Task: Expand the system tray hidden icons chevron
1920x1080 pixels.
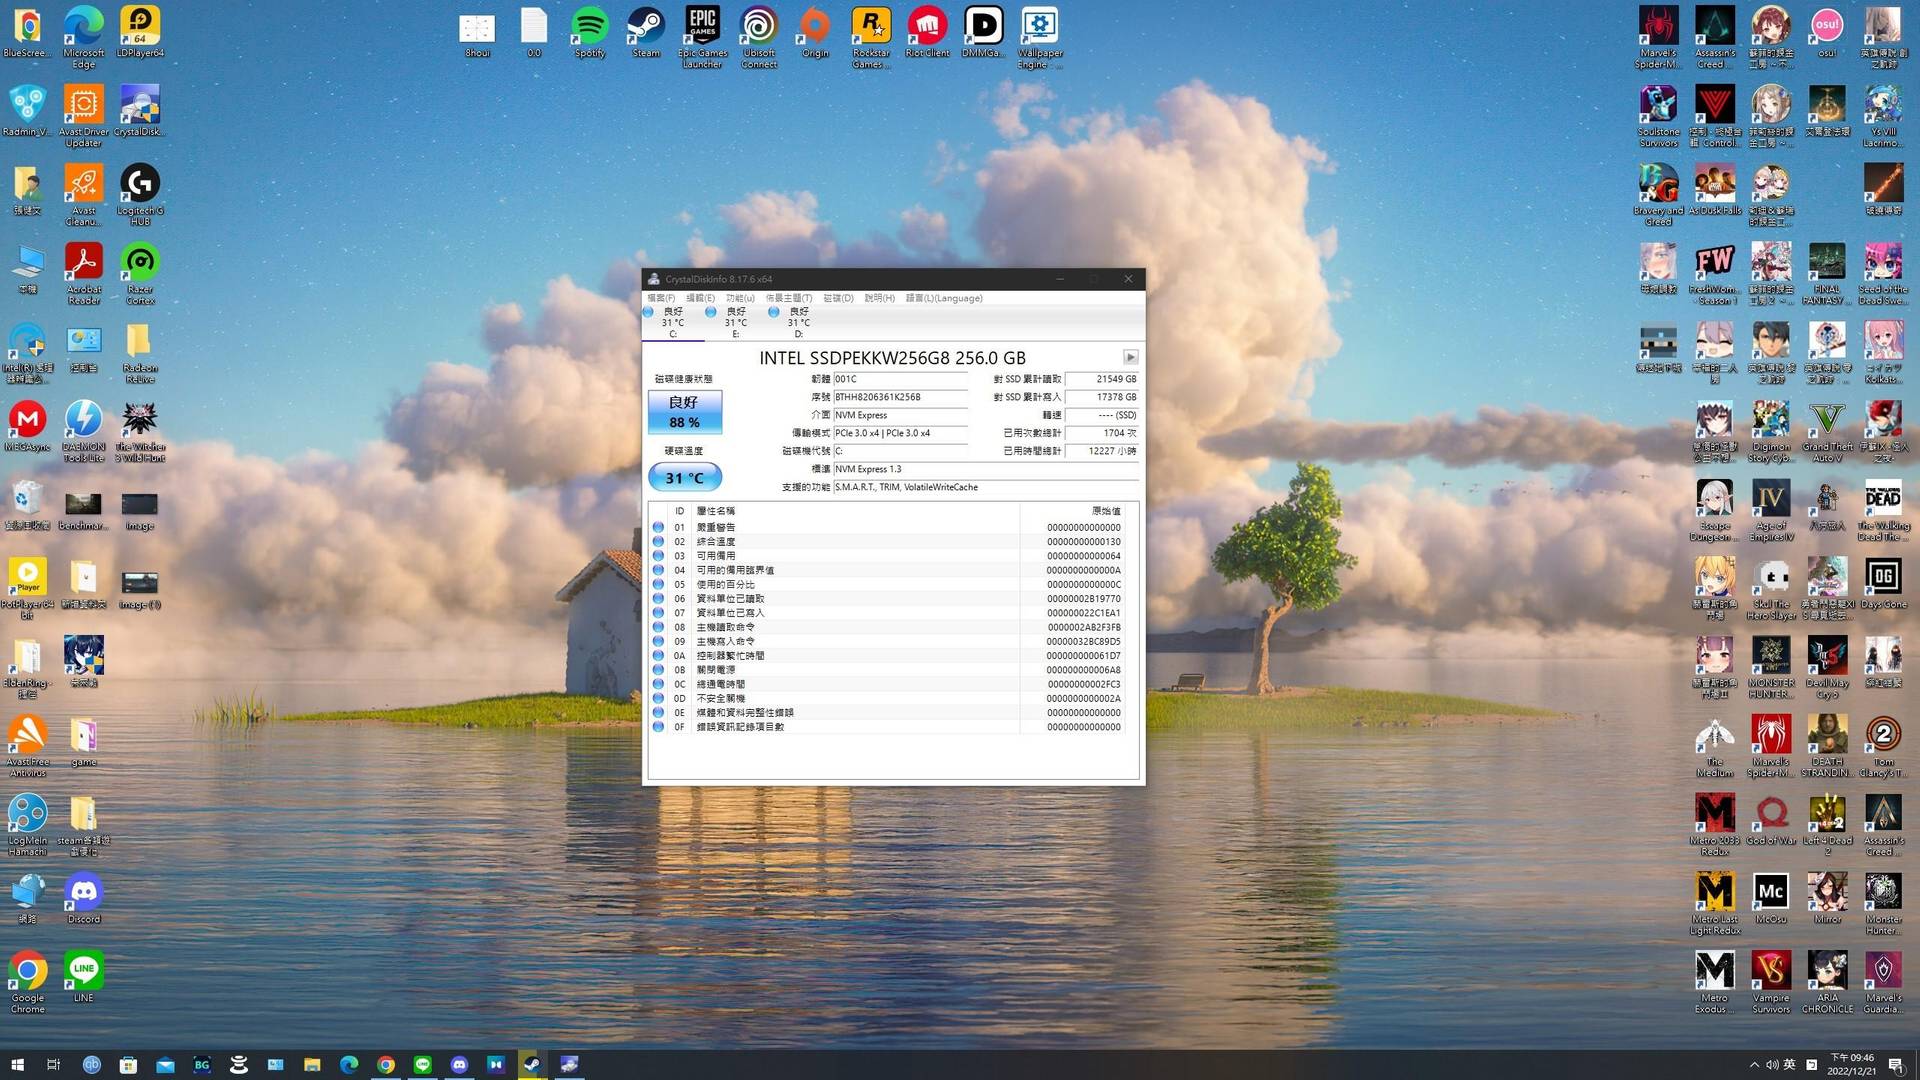Action: point(1753,1065)
